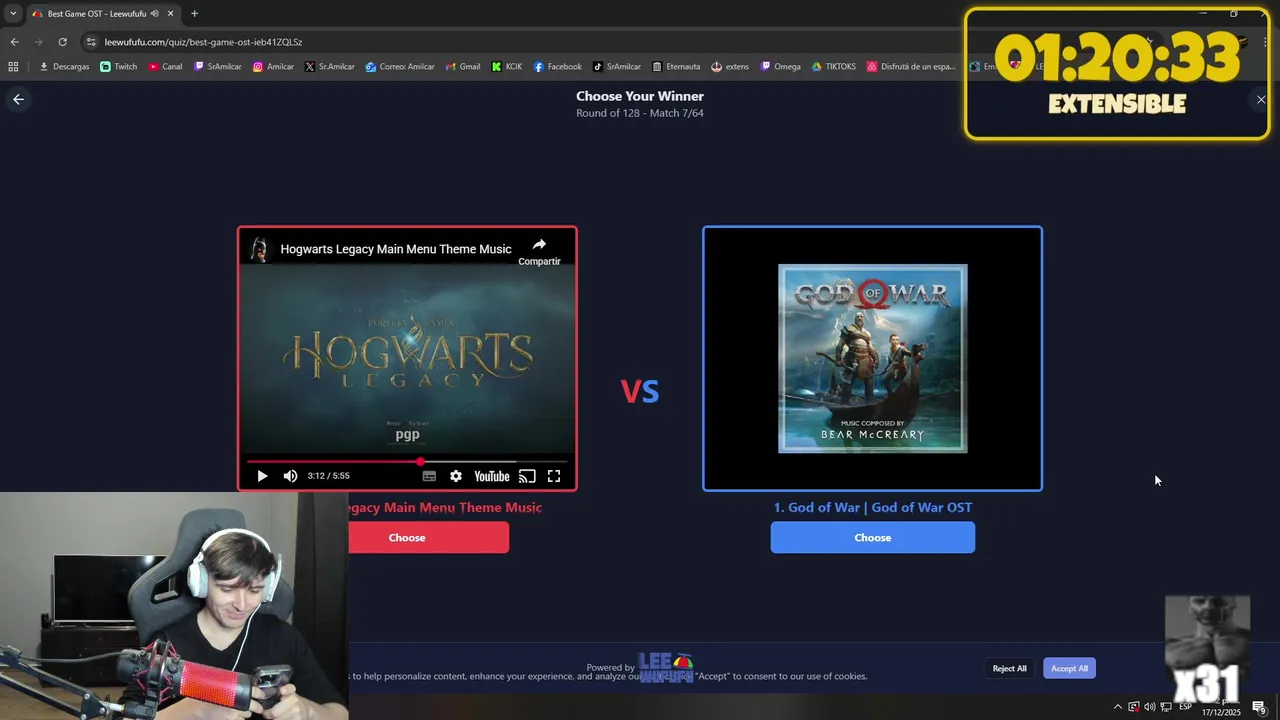This screenshot has width=1280, height=720.
Task: Open the apps grid in bookmarks bar
Action: [13, 67]
